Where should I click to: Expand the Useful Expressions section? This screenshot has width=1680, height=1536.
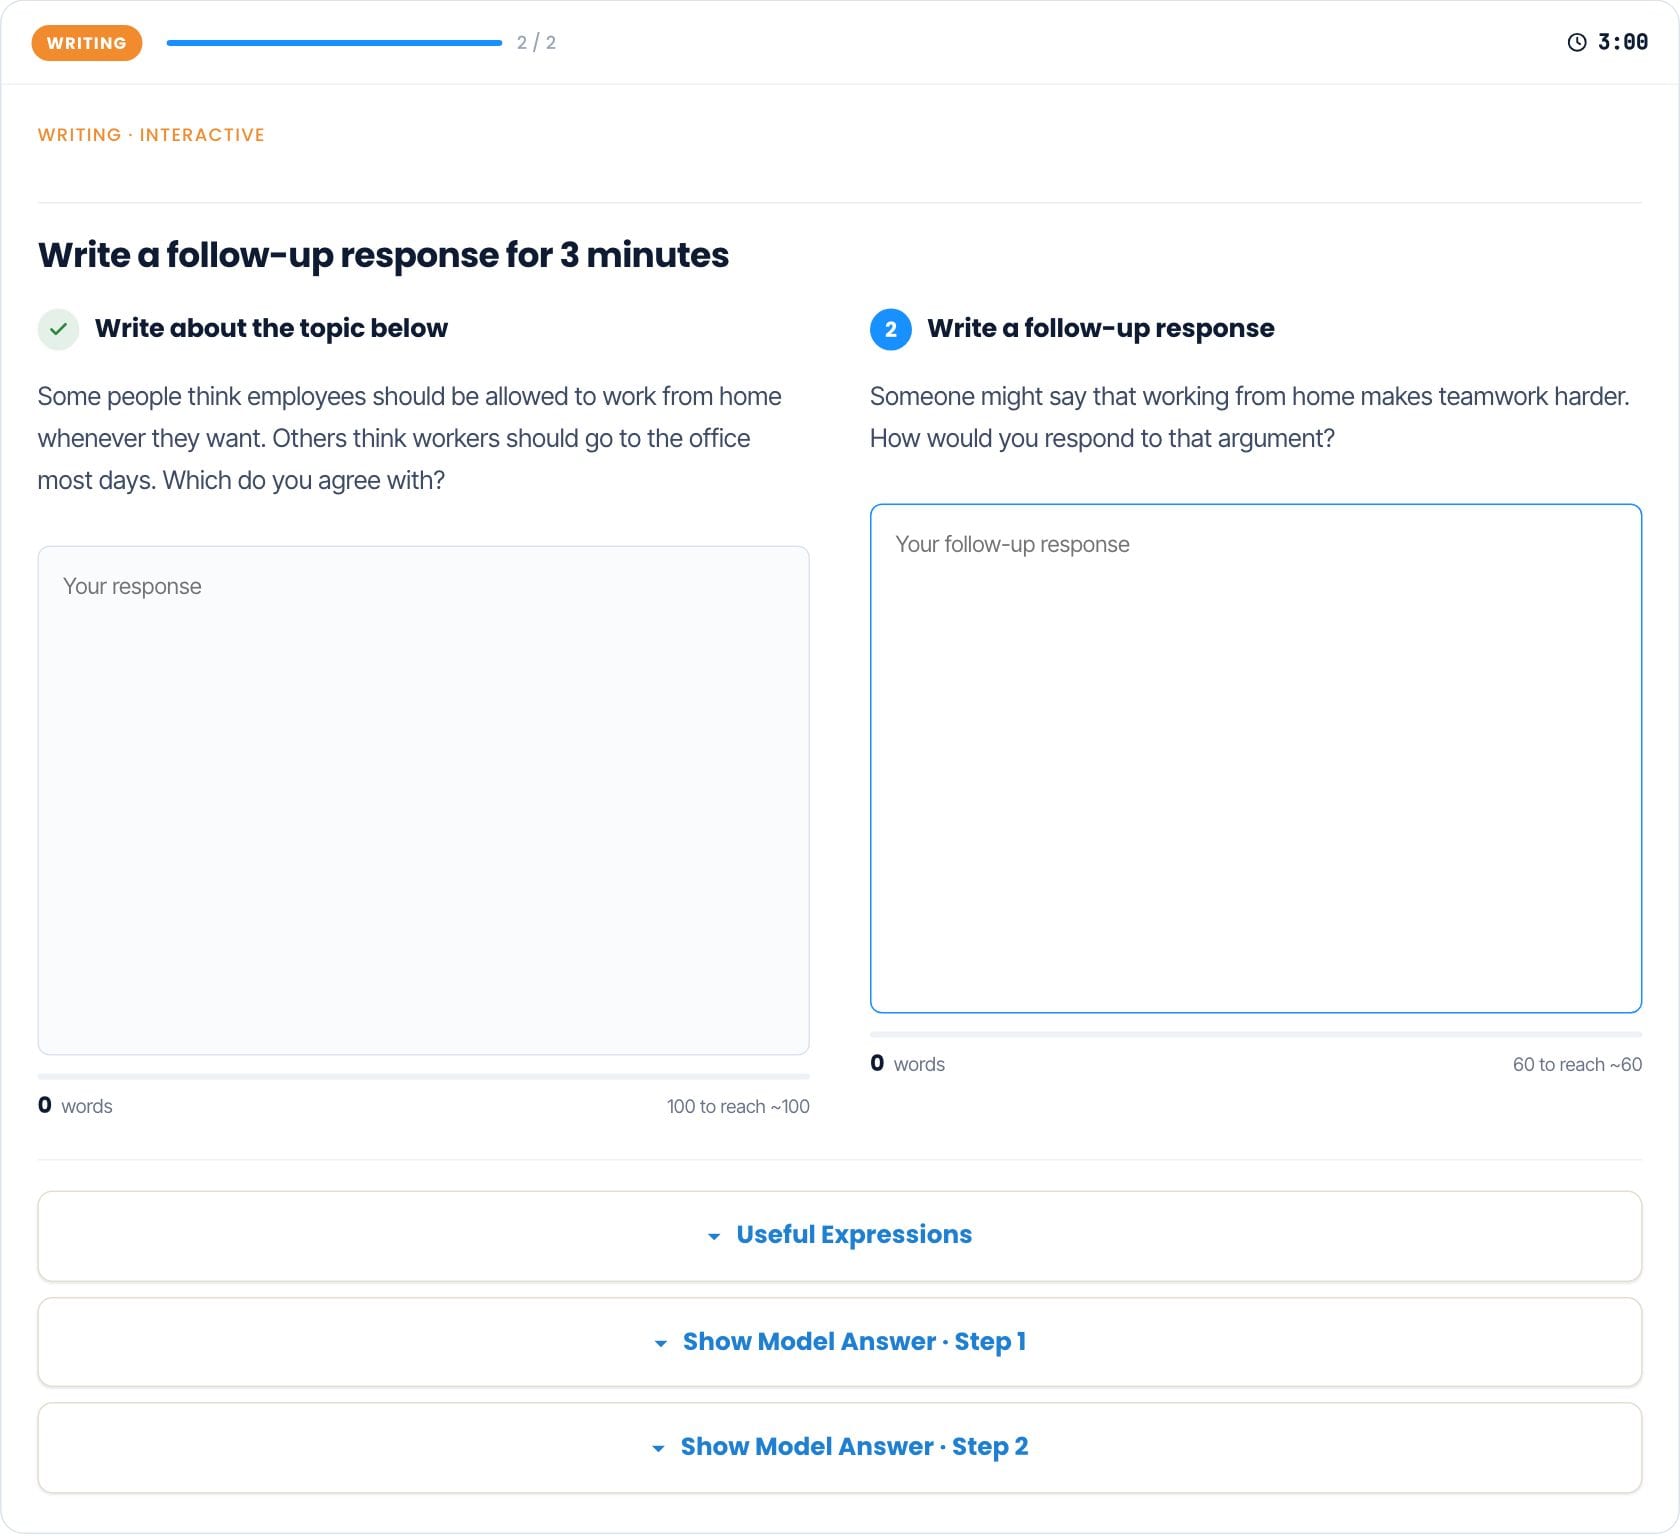click(x=840, y=1236)
